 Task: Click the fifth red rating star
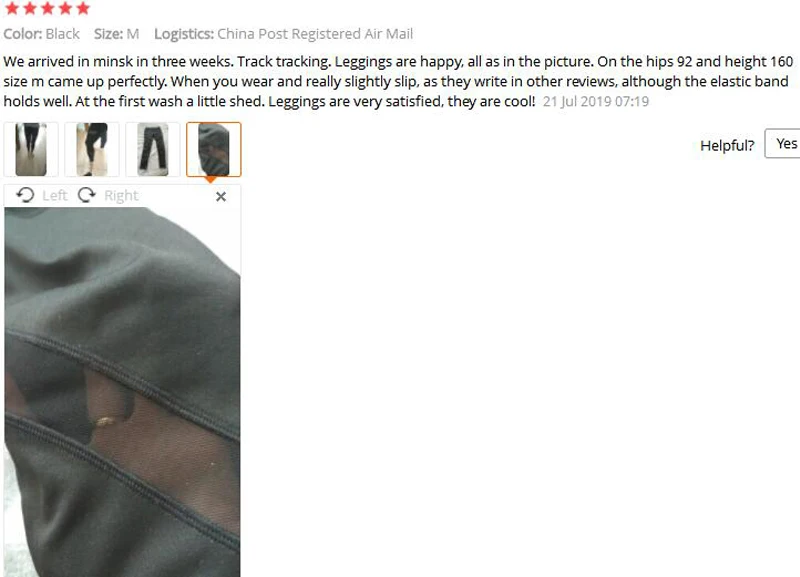point(83,8)
